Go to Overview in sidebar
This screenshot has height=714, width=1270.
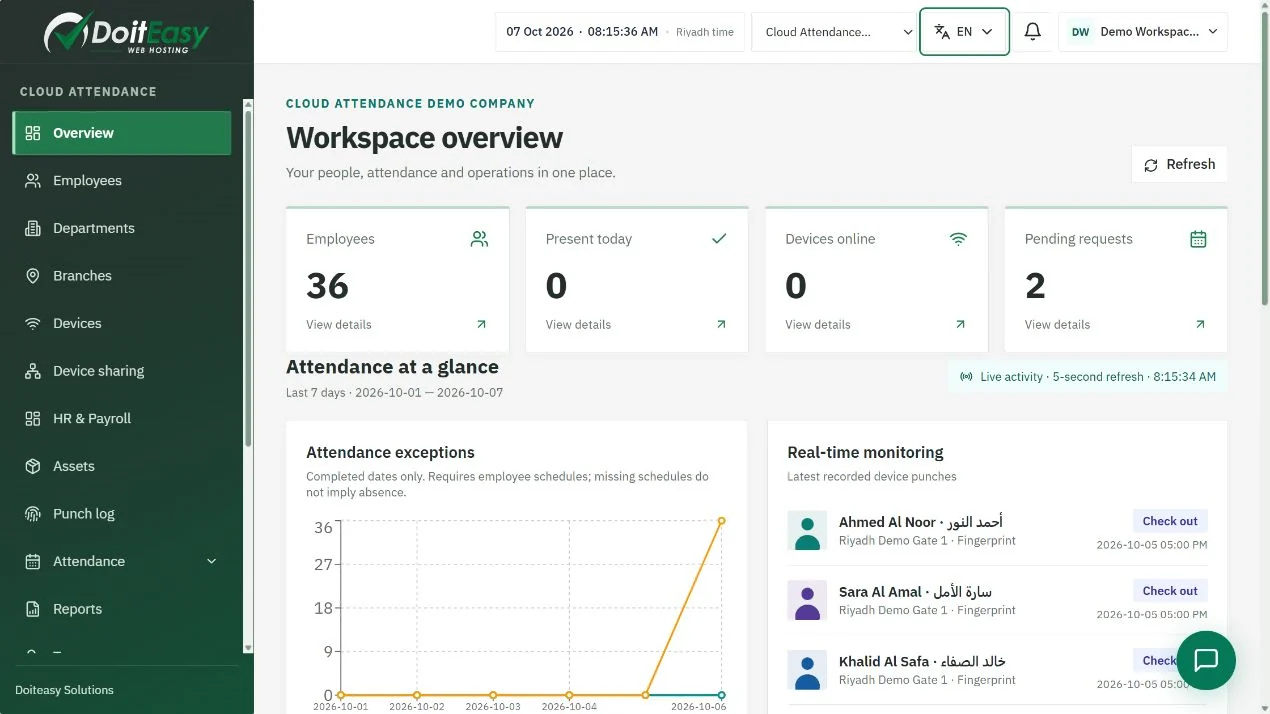121,133
